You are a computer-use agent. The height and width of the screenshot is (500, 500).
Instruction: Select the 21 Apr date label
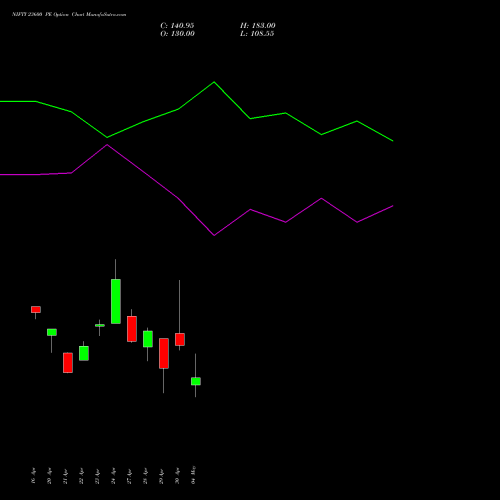coord(65,476)
